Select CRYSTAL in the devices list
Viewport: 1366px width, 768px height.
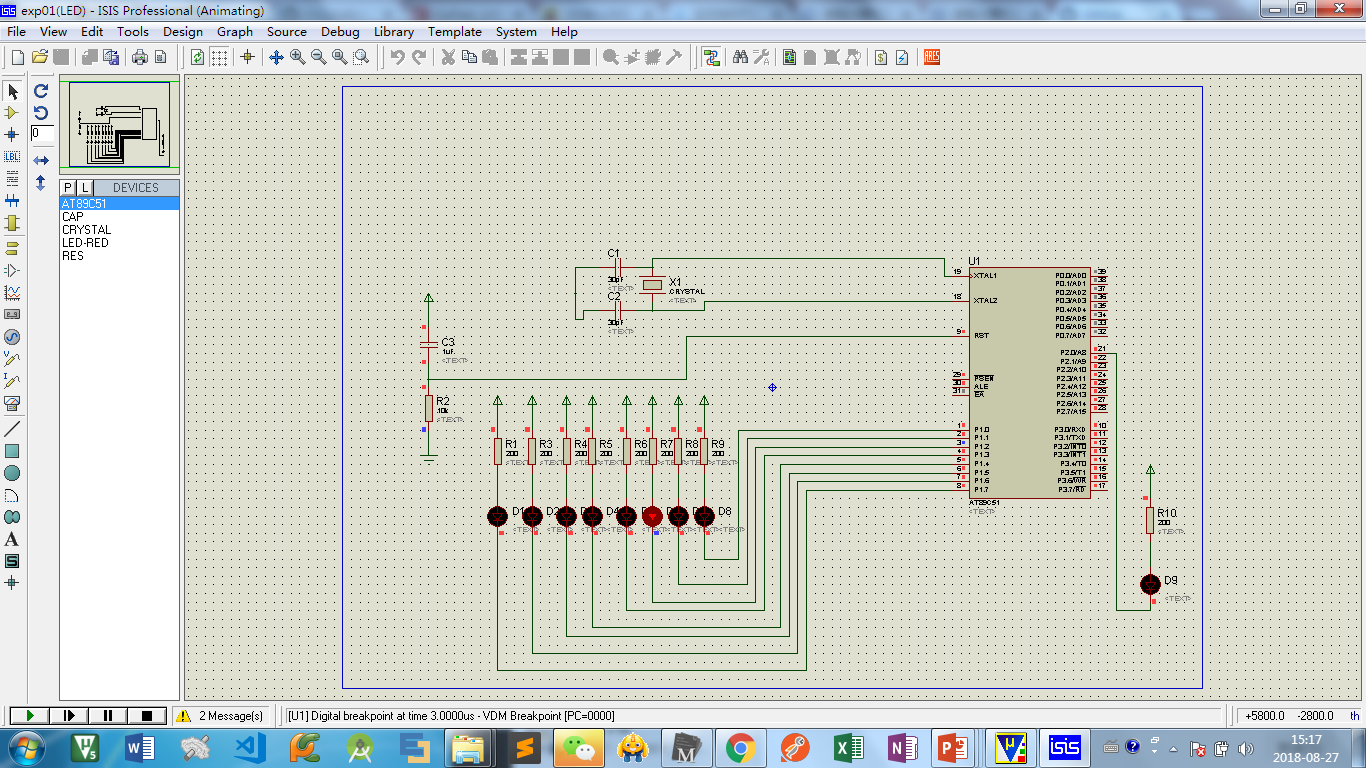120,230
